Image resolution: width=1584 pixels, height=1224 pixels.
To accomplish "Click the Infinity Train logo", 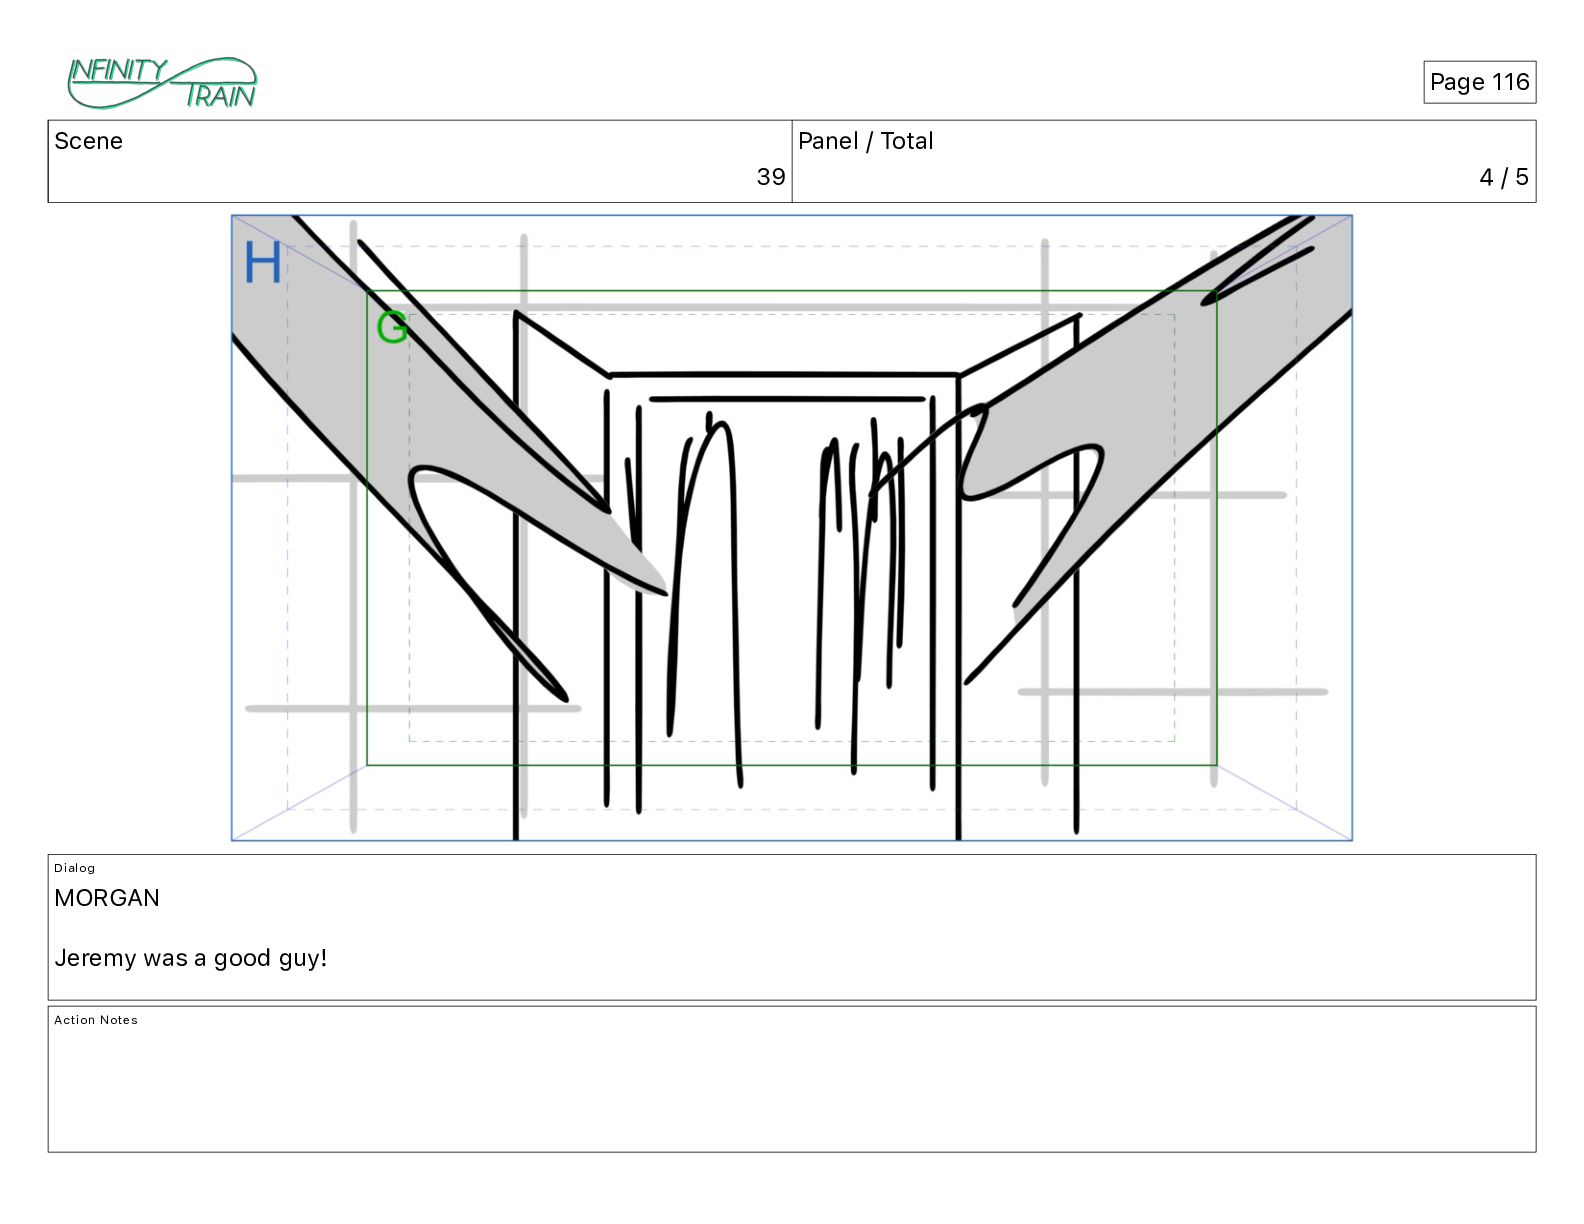I will pyautogui.click(x=162, y=83).
